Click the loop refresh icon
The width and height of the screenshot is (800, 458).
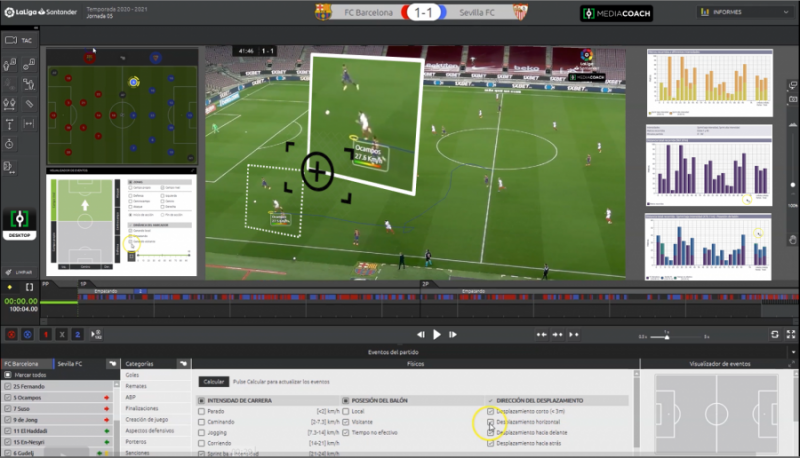pyautogui.click(x=774, y=335)
